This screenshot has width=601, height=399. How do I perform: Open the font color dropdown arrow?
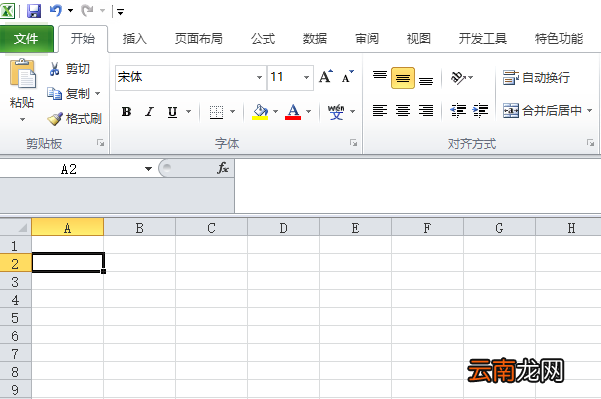point(309,112)
